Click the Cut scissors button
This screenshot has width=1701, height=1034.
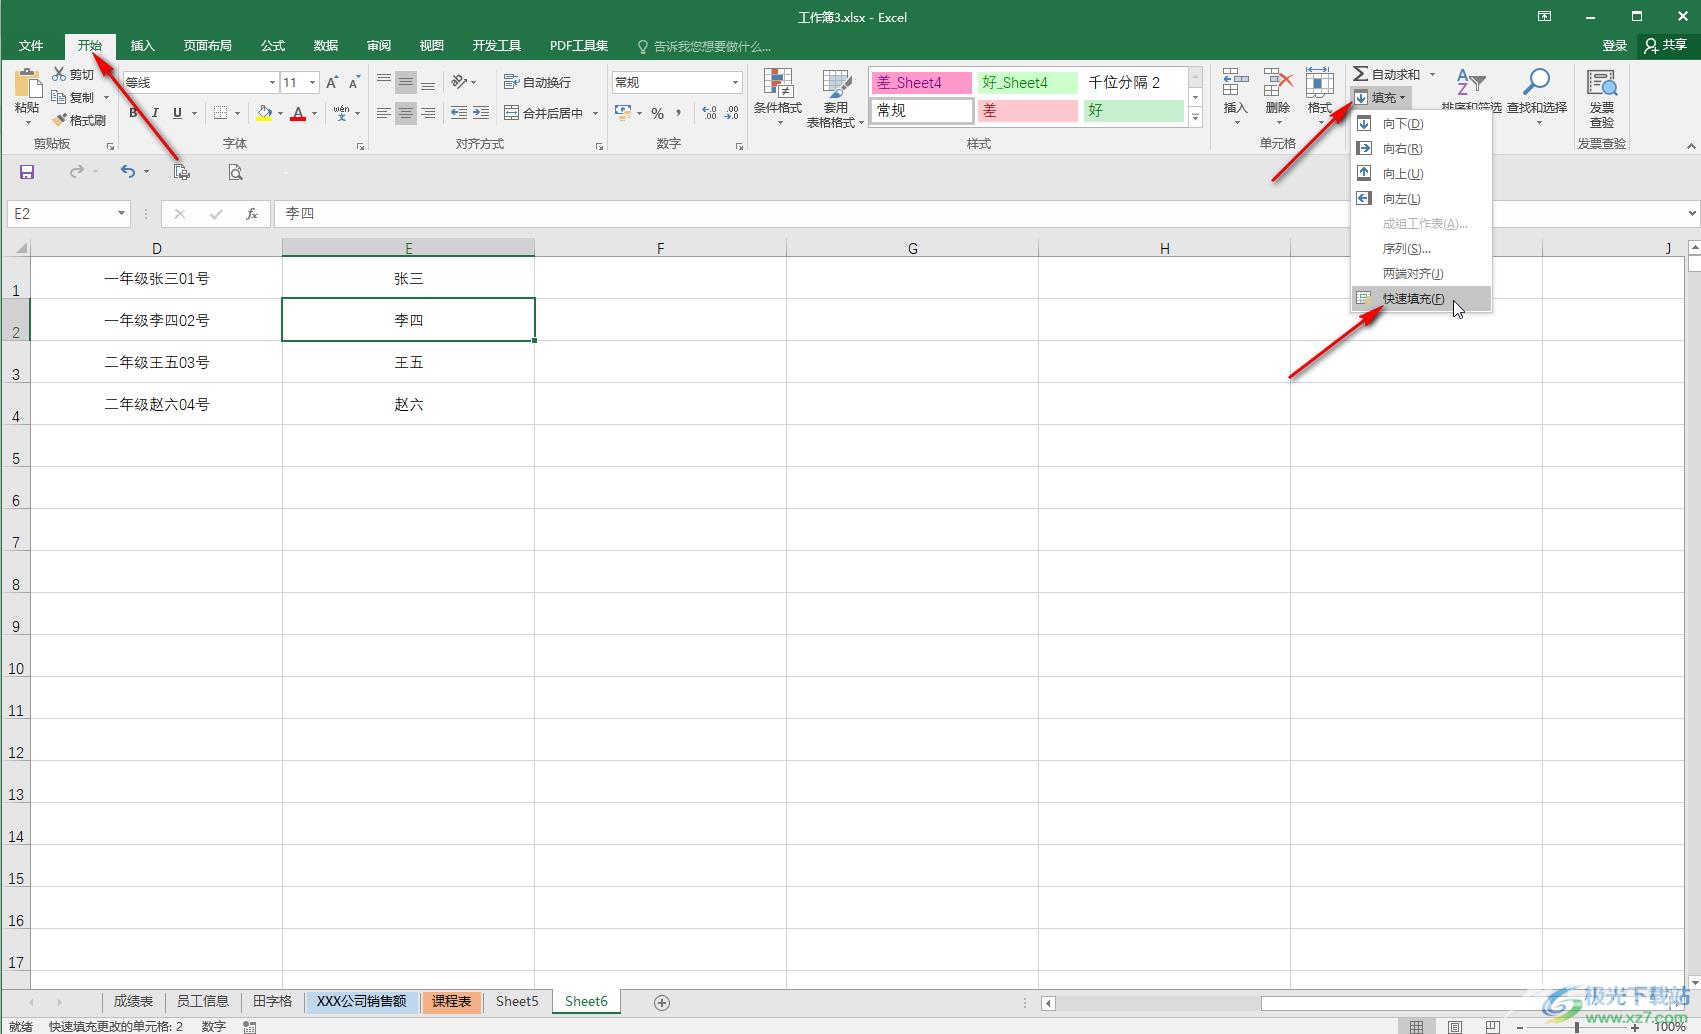coord(73,75)
